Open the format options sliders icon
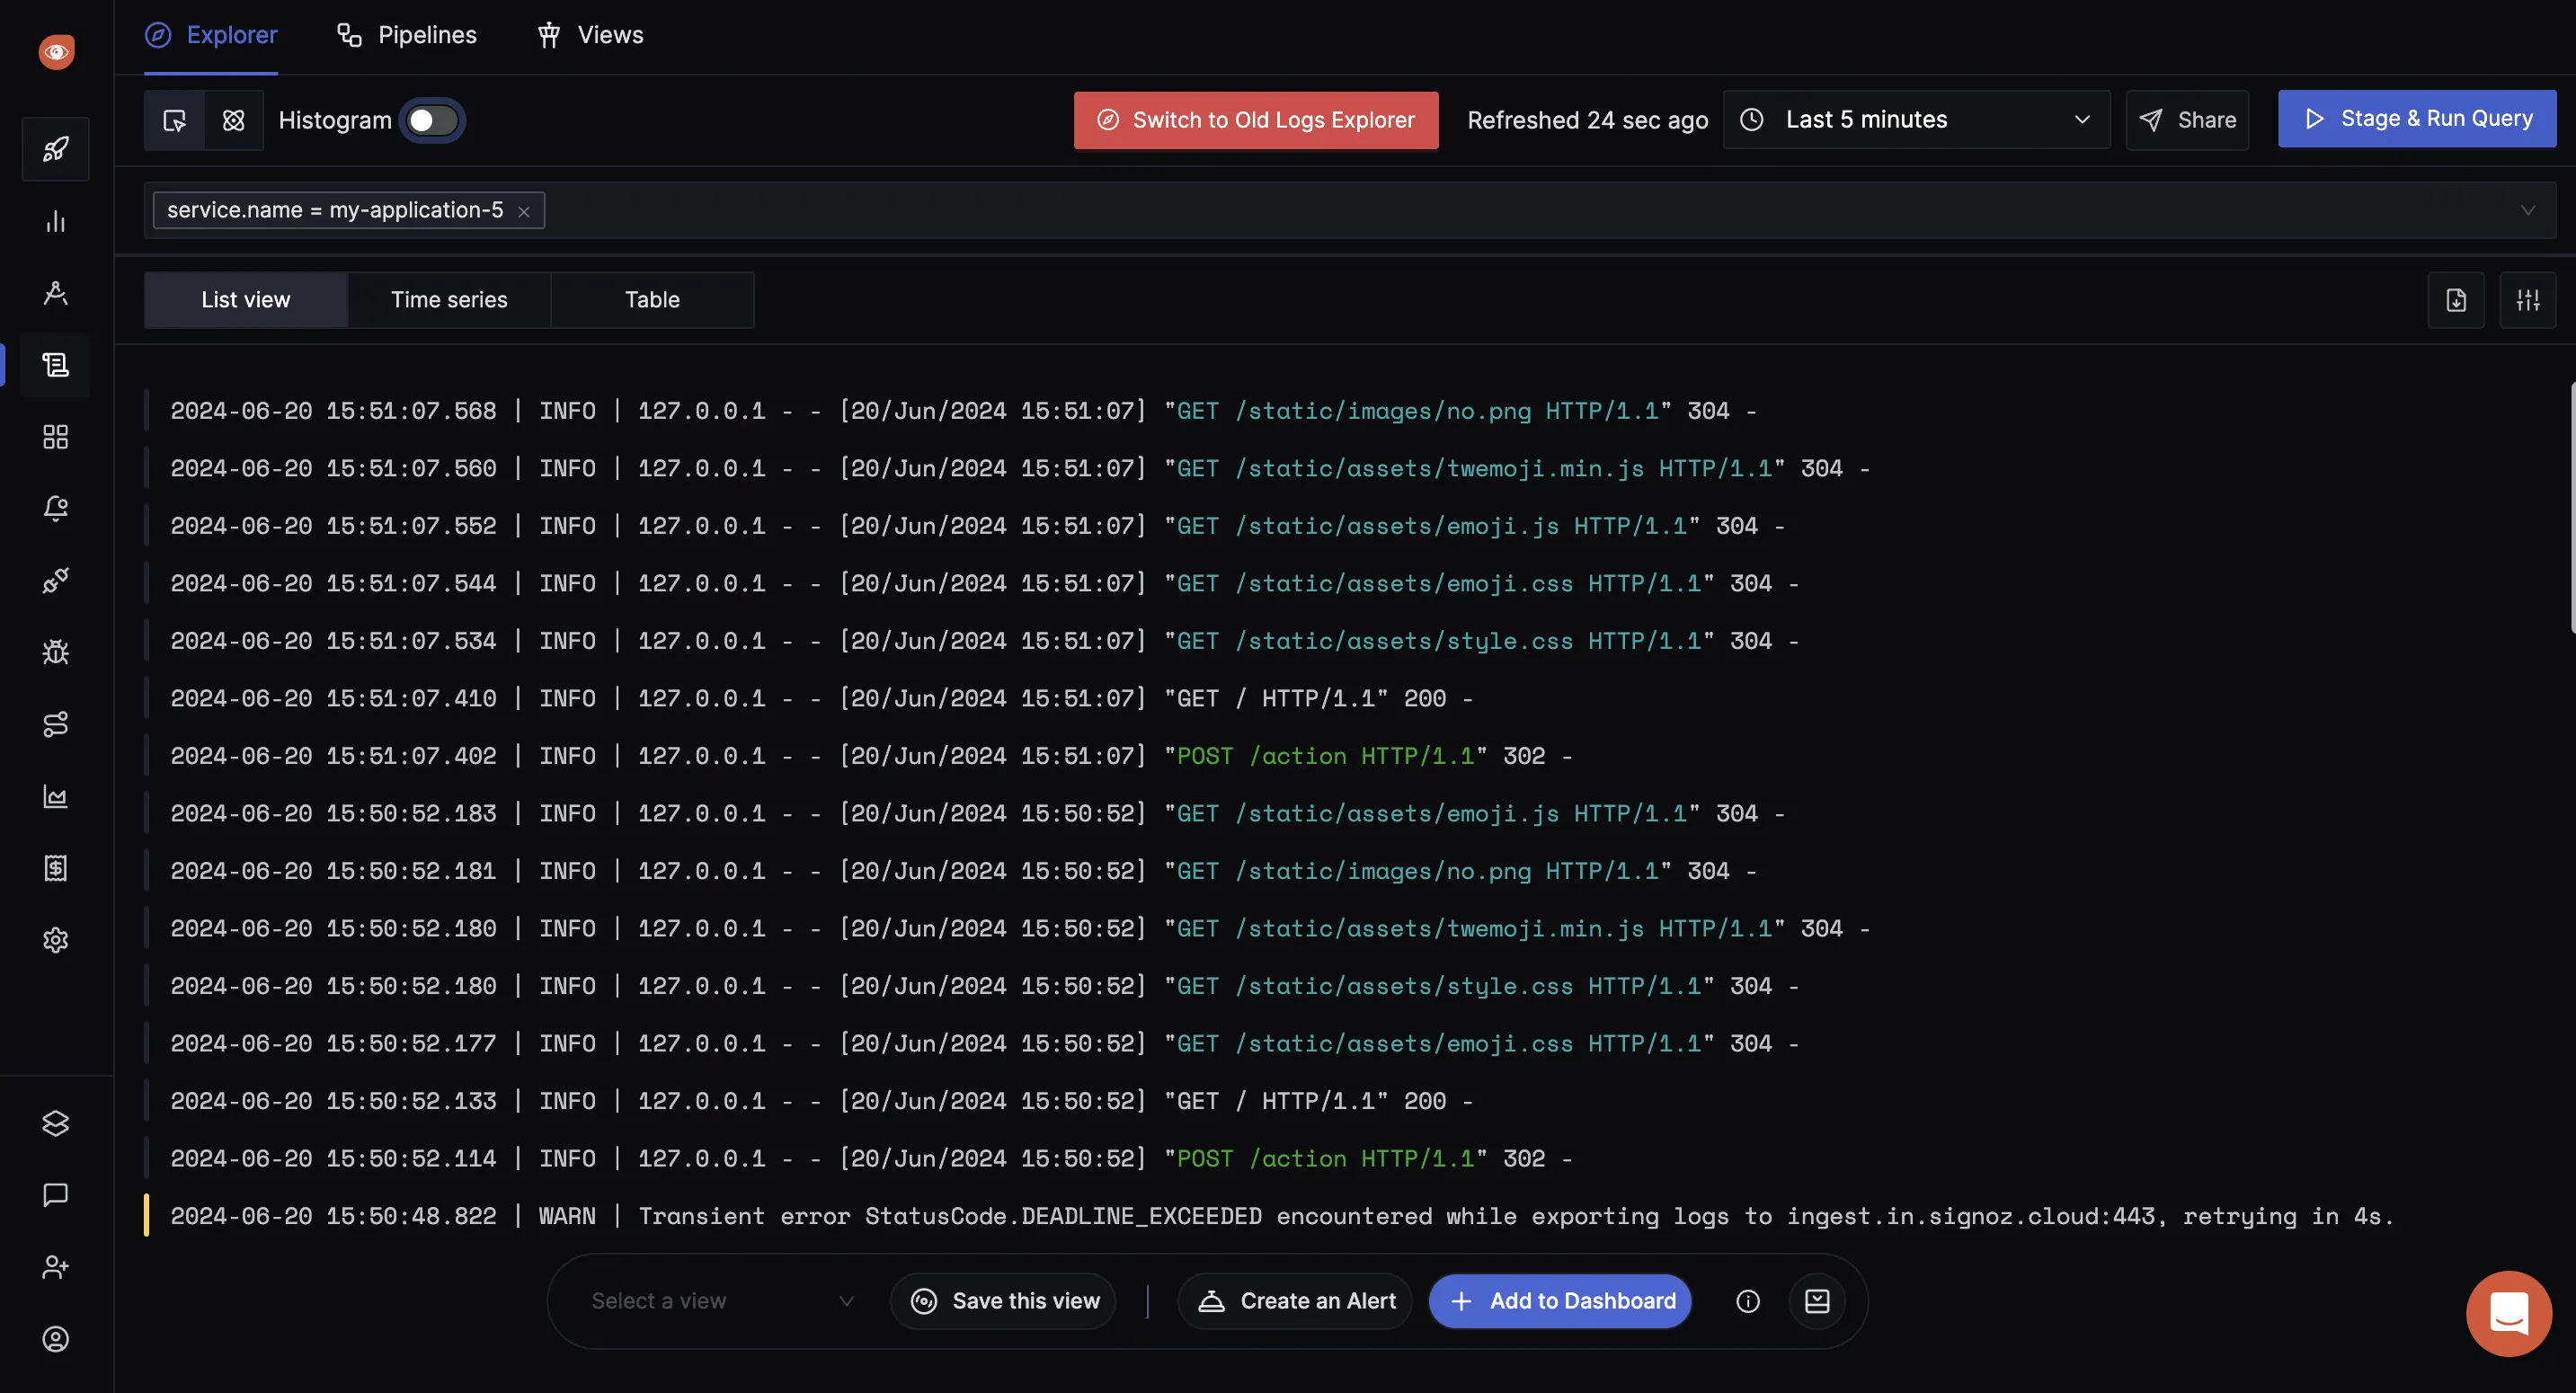 (2528, 300)
